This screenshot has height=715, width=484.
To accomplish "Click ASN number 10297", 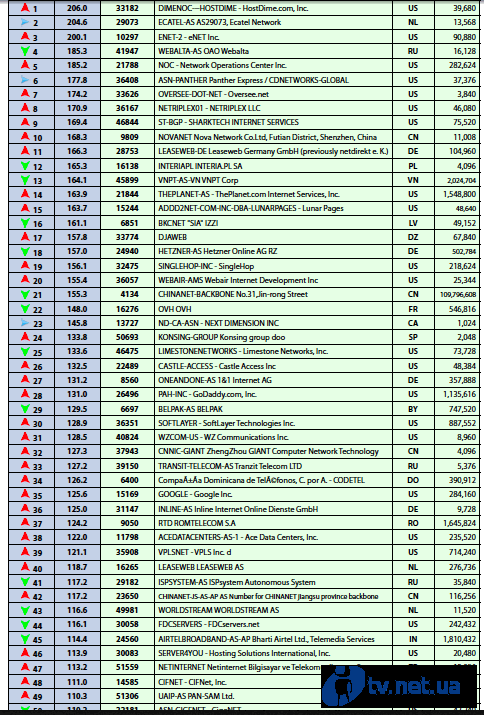I will (x=127, y=37).
